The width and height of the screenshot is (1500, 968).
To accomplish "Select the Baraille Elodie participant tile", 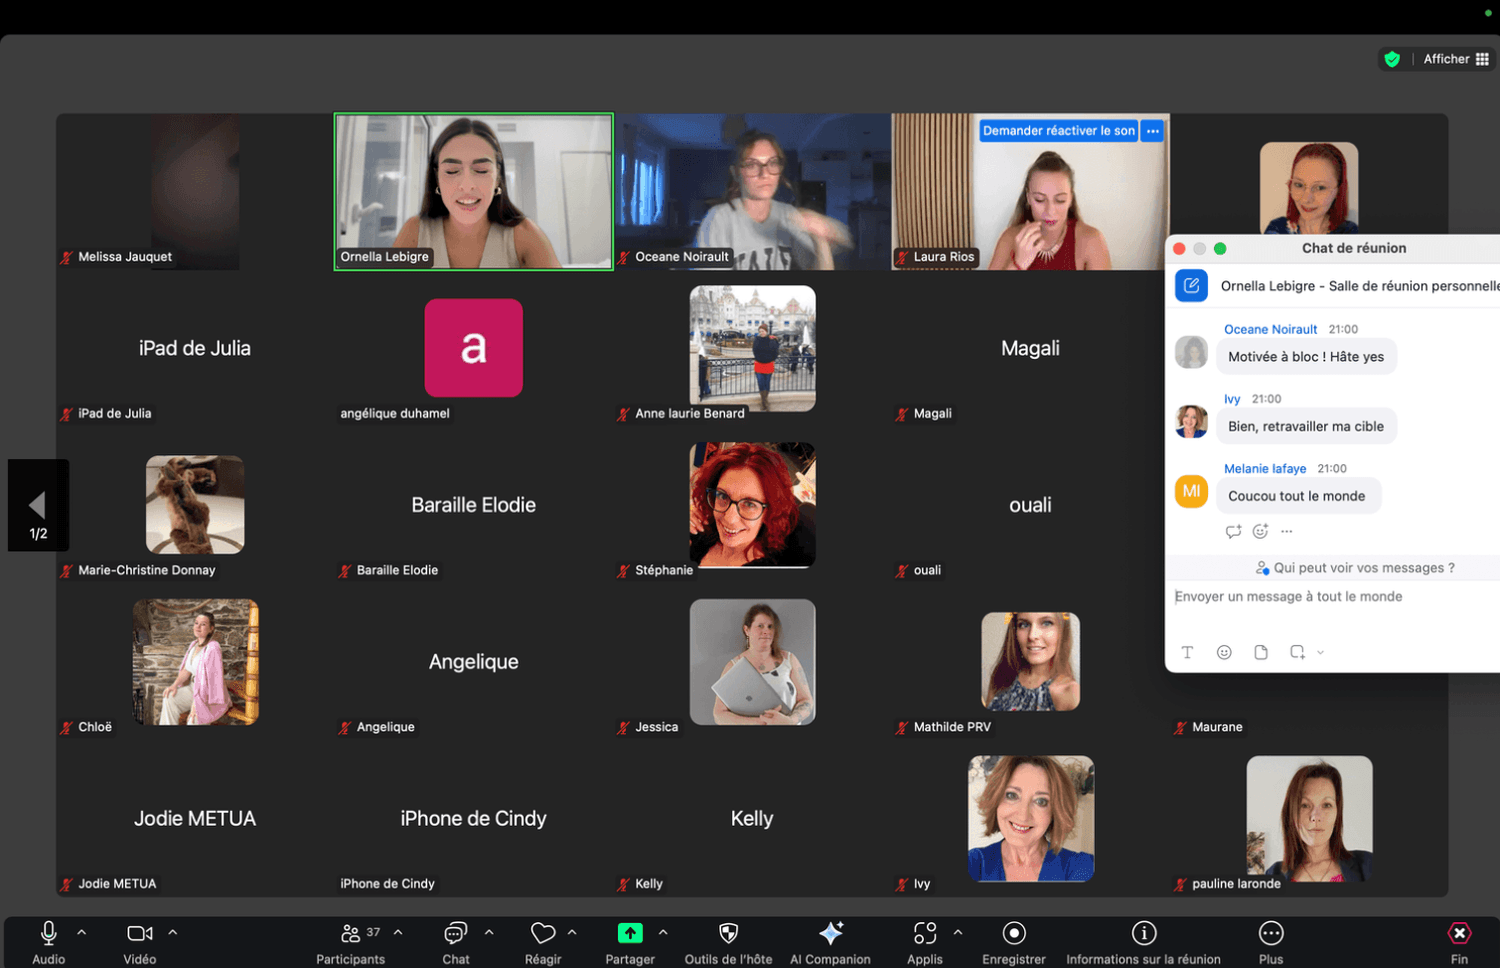I will tap(474, 505).
